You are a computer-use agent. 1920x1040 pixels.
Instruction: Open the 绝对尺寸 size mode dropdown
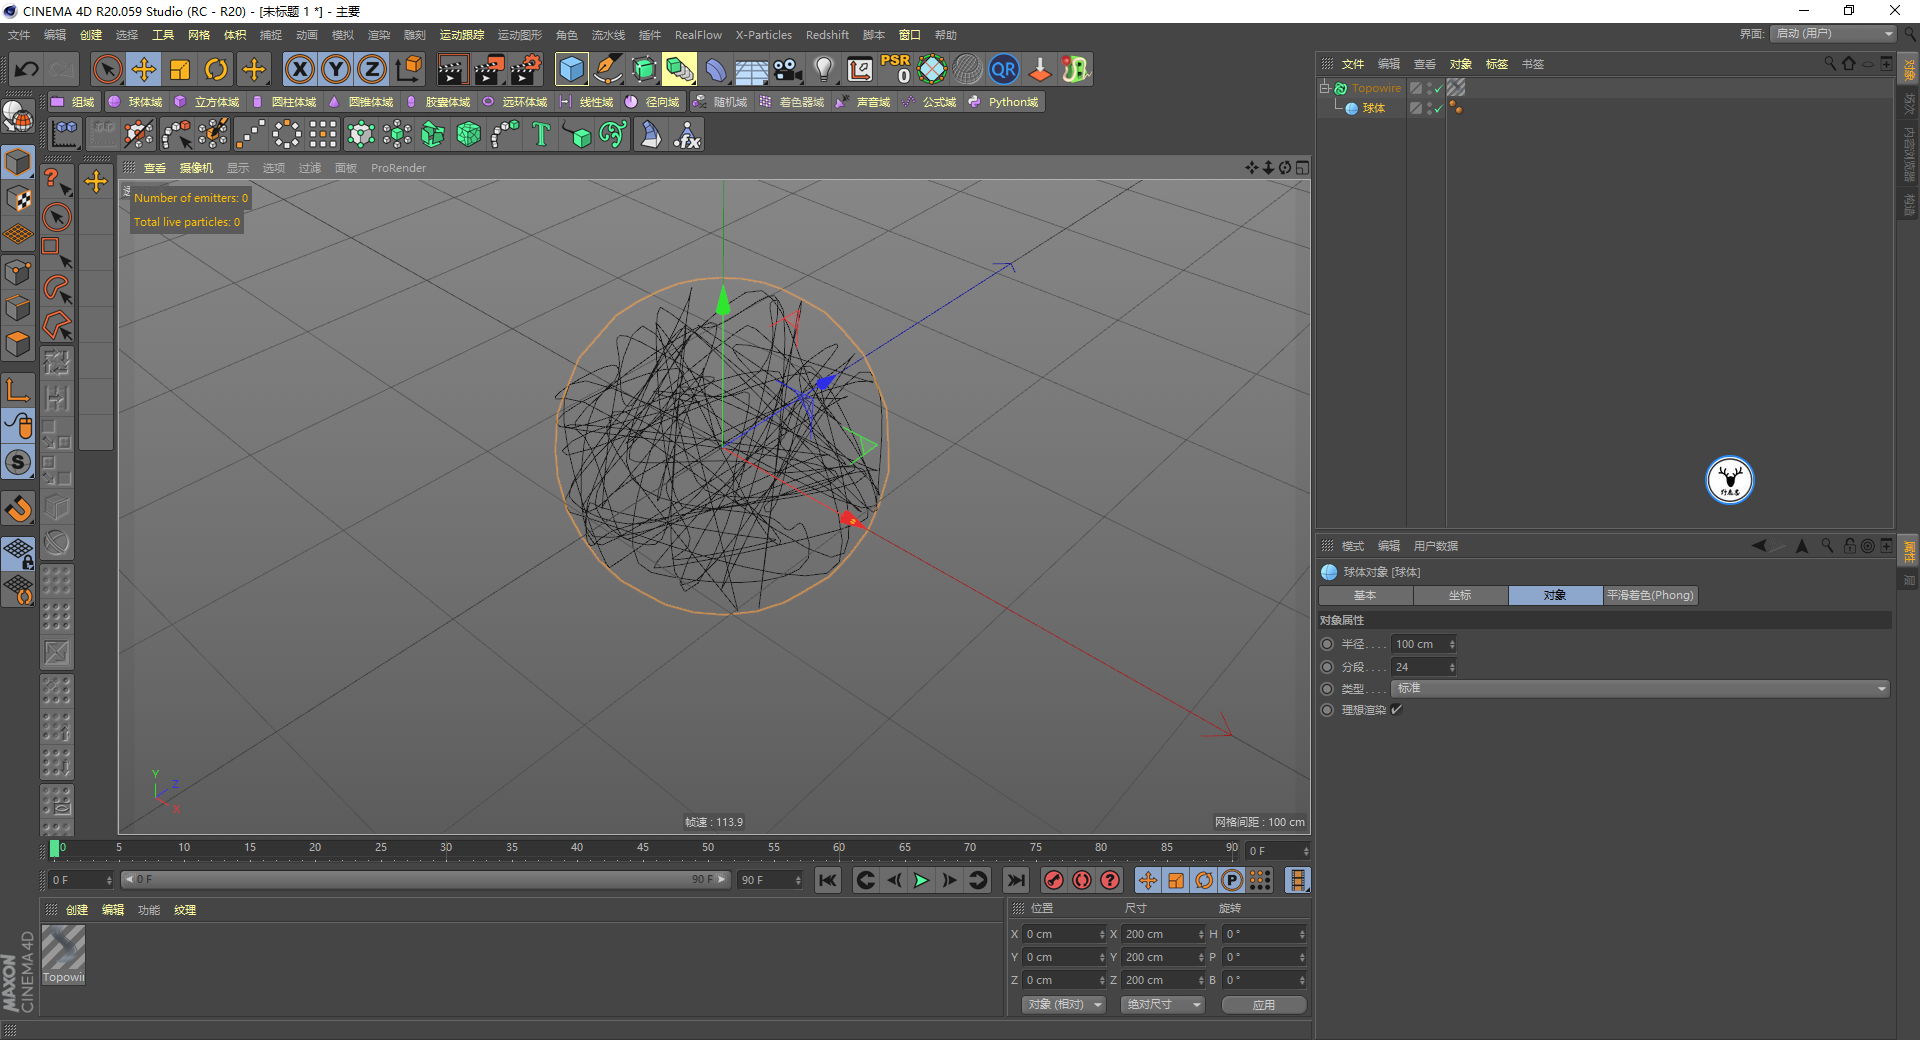[x=1163, y=1004]
